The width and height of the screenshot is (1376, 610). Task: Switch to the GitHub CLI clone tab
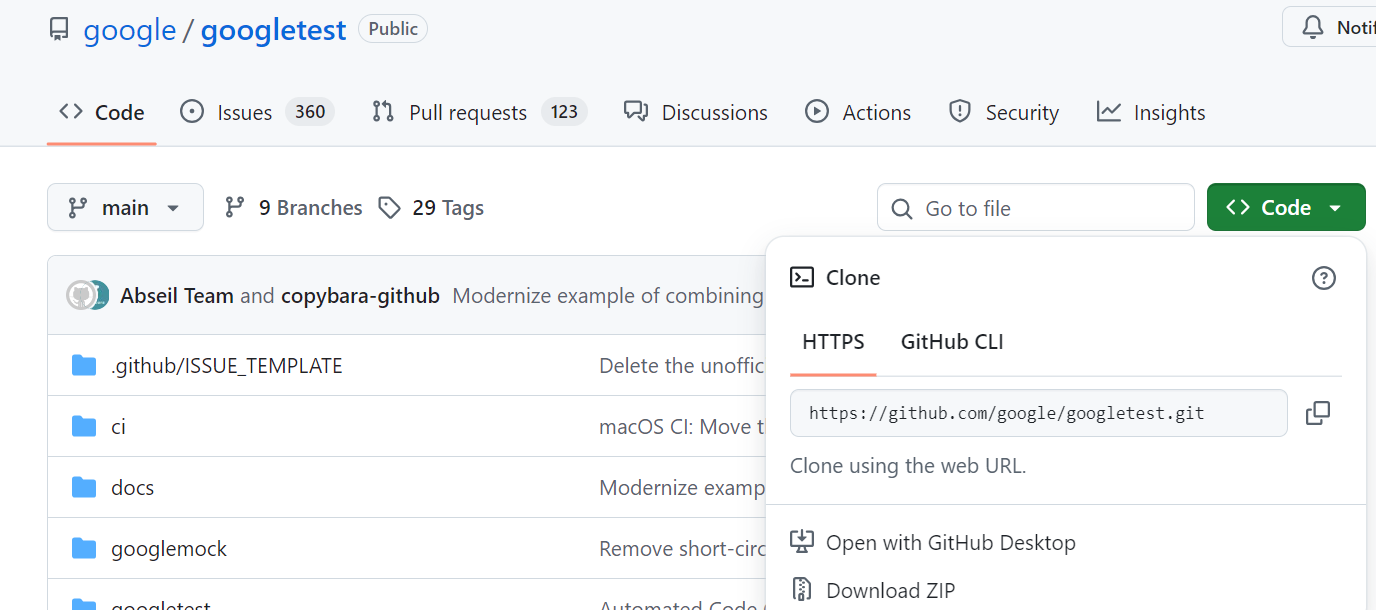pyautogui.click(x=952, y=342)
